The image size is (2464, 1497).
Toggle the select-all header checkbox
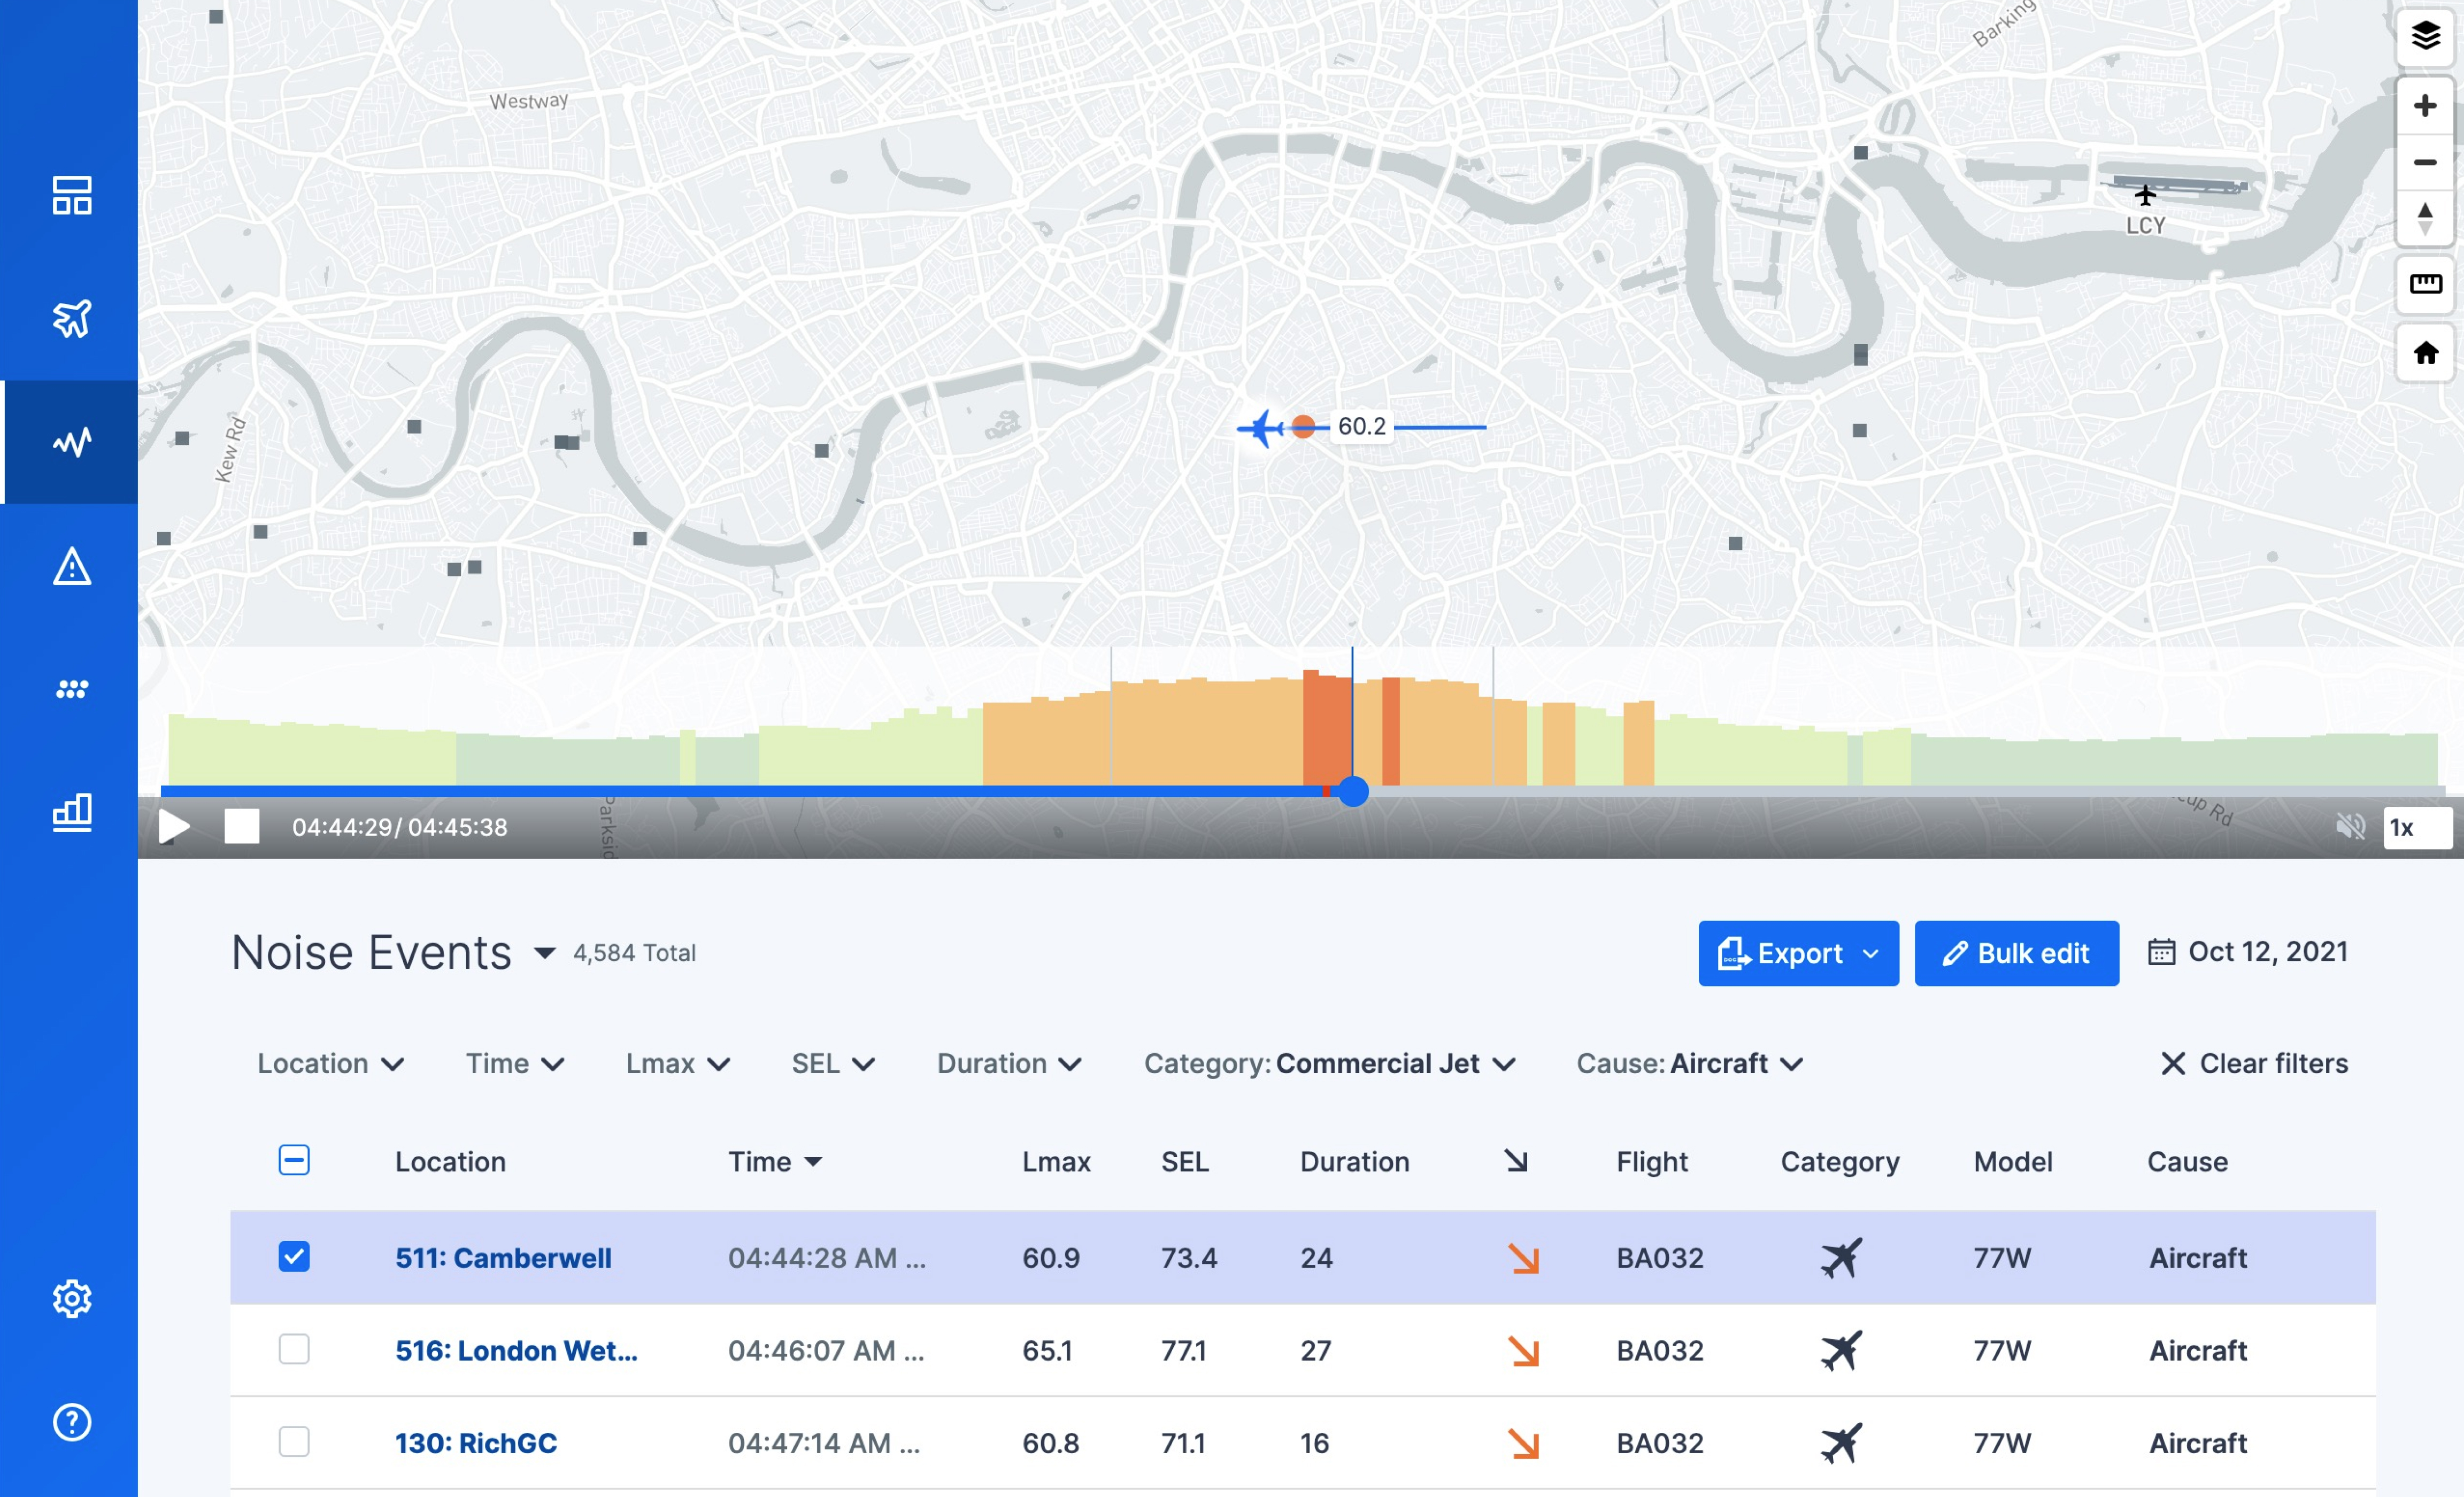[x=294, y=1160]
